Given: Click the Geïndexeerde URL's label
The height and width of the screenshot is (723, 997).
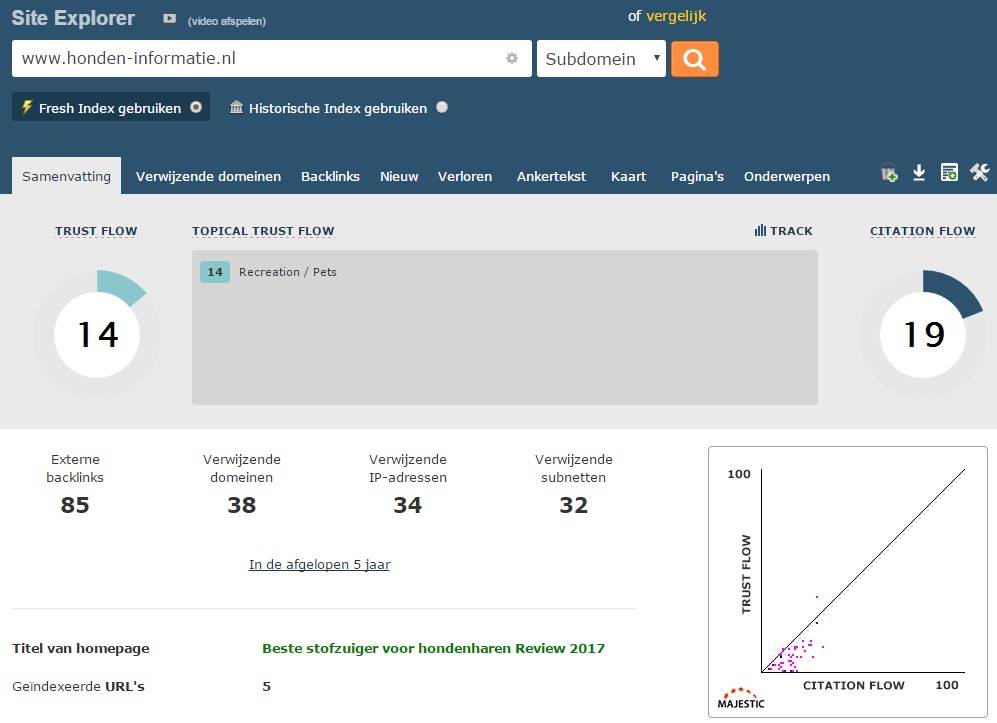Looking at the screenshot, I should pos(78,686).
